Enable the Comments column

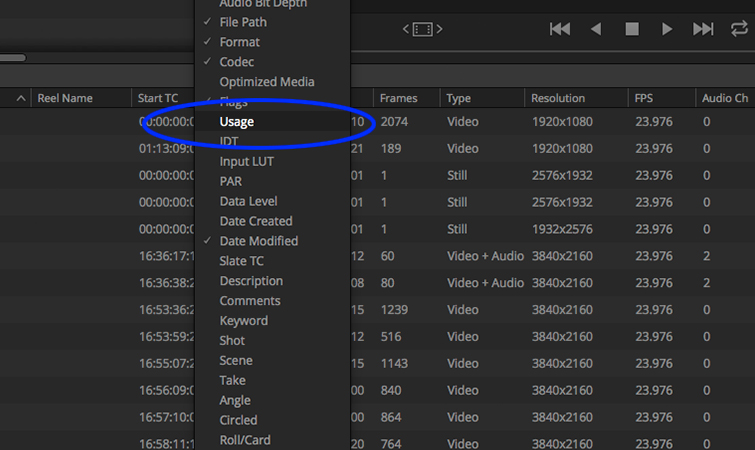pyautogui.click(x=272, y=301)
